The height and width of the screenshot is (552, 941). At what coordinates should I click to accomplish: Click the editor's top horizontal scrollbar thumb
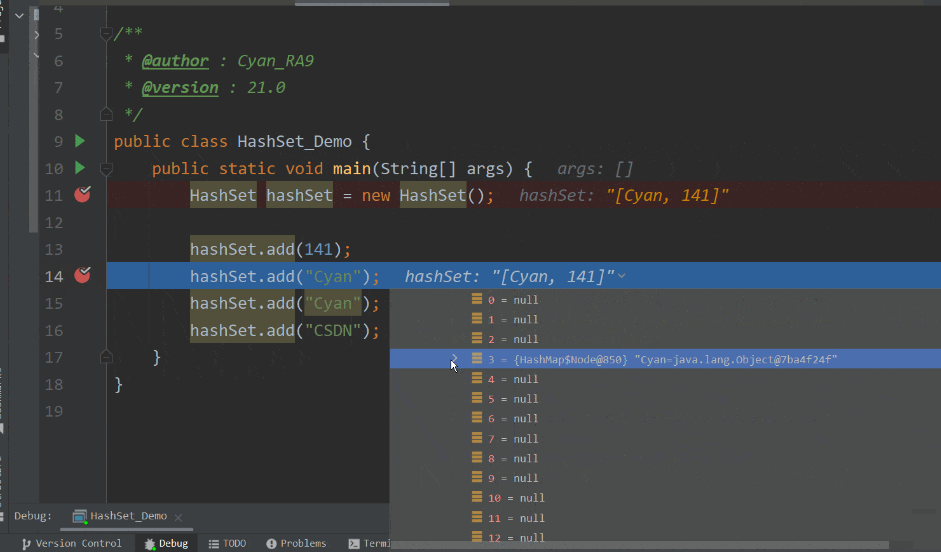click(x=371, y=4)
